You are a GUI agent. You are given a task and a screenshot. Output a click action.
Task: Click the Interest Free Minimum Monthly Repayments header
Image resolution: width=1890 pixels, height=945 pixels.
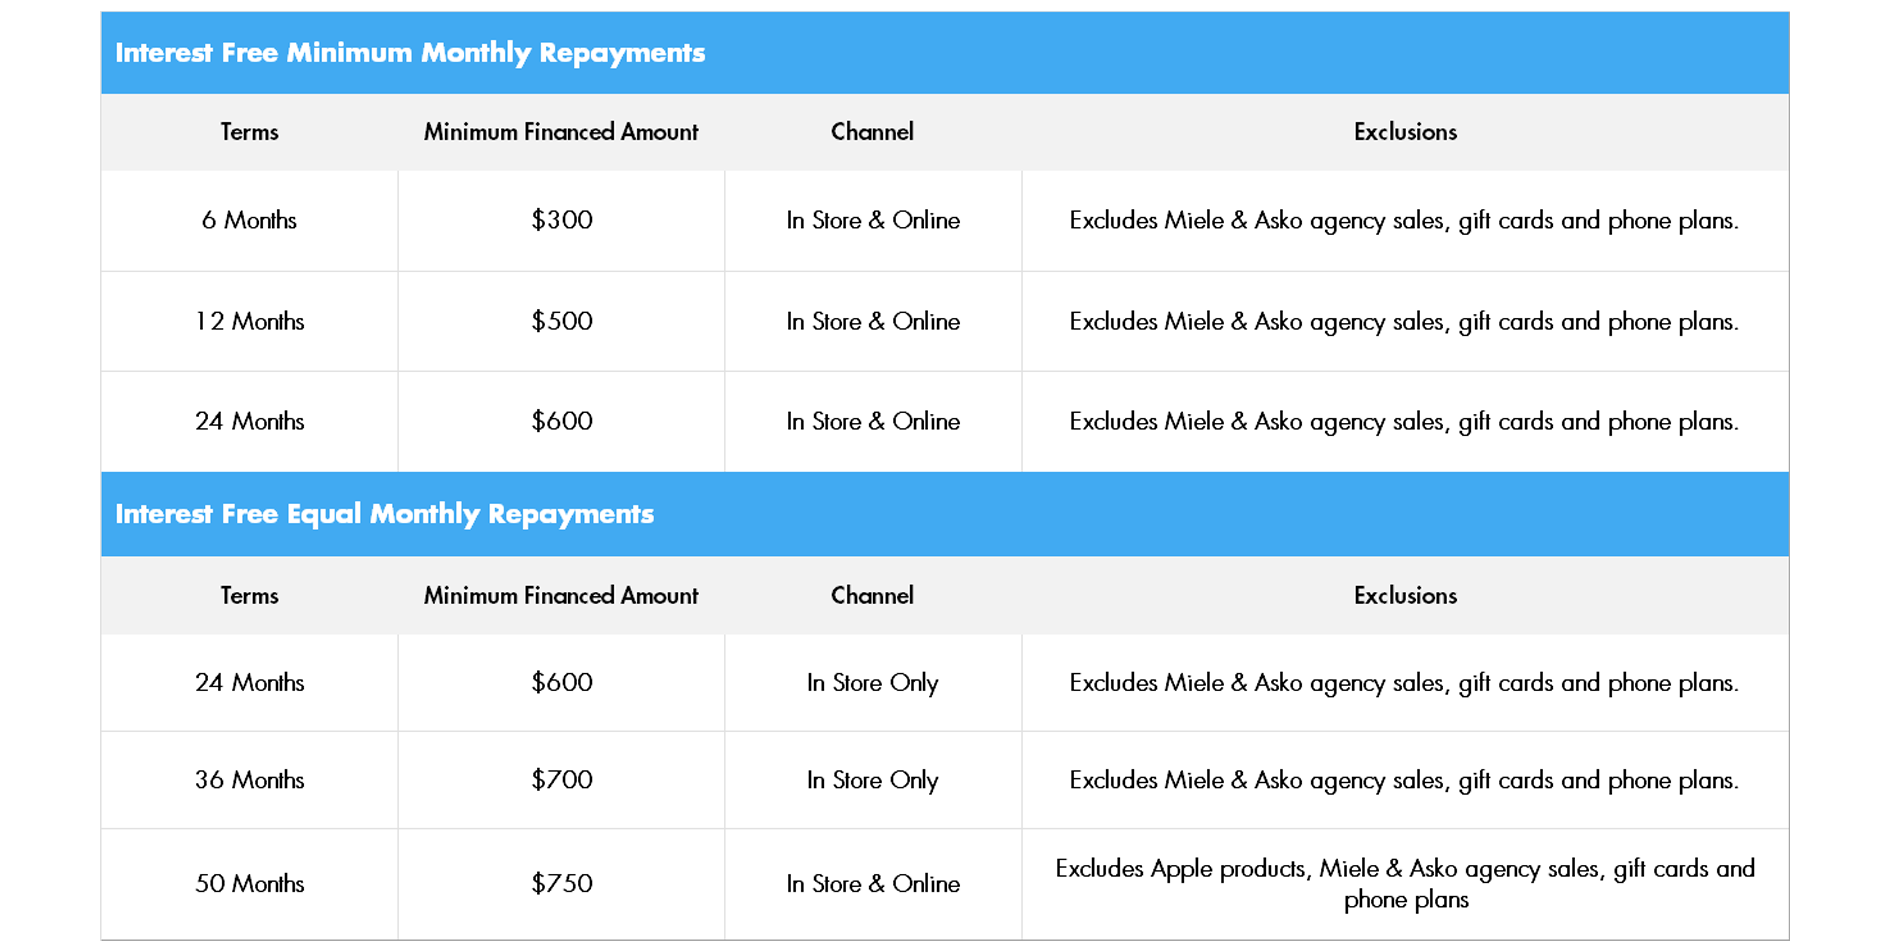click(x=410, y=53)
